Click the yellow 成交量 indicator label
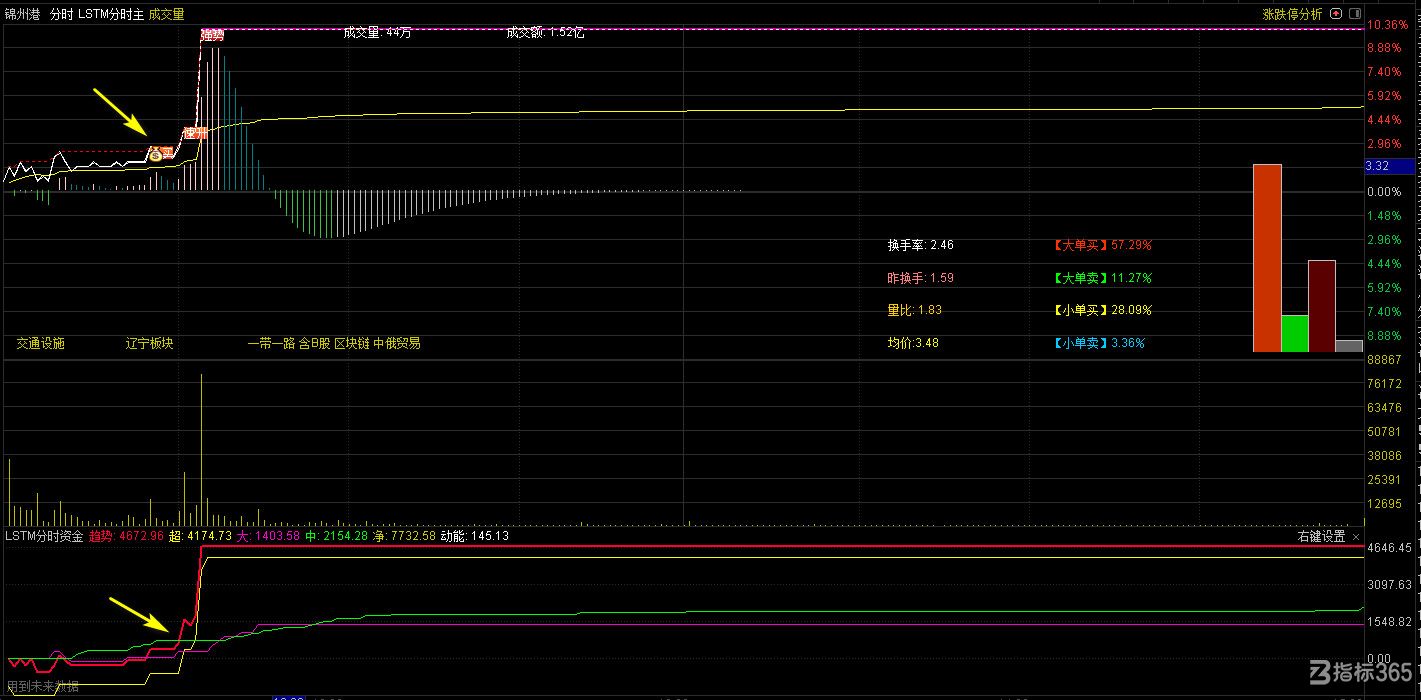The width and height of the screenshot is (1421, 700). 167,15
